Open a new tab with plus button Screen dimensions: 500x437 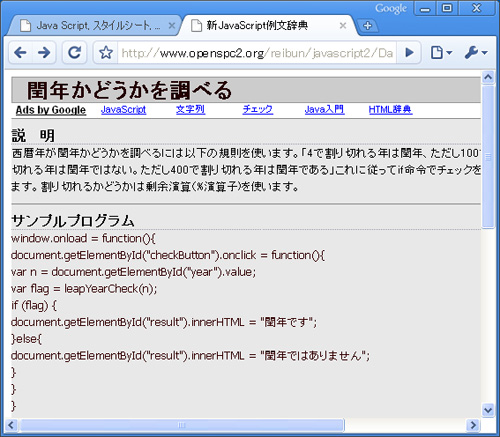367,26
